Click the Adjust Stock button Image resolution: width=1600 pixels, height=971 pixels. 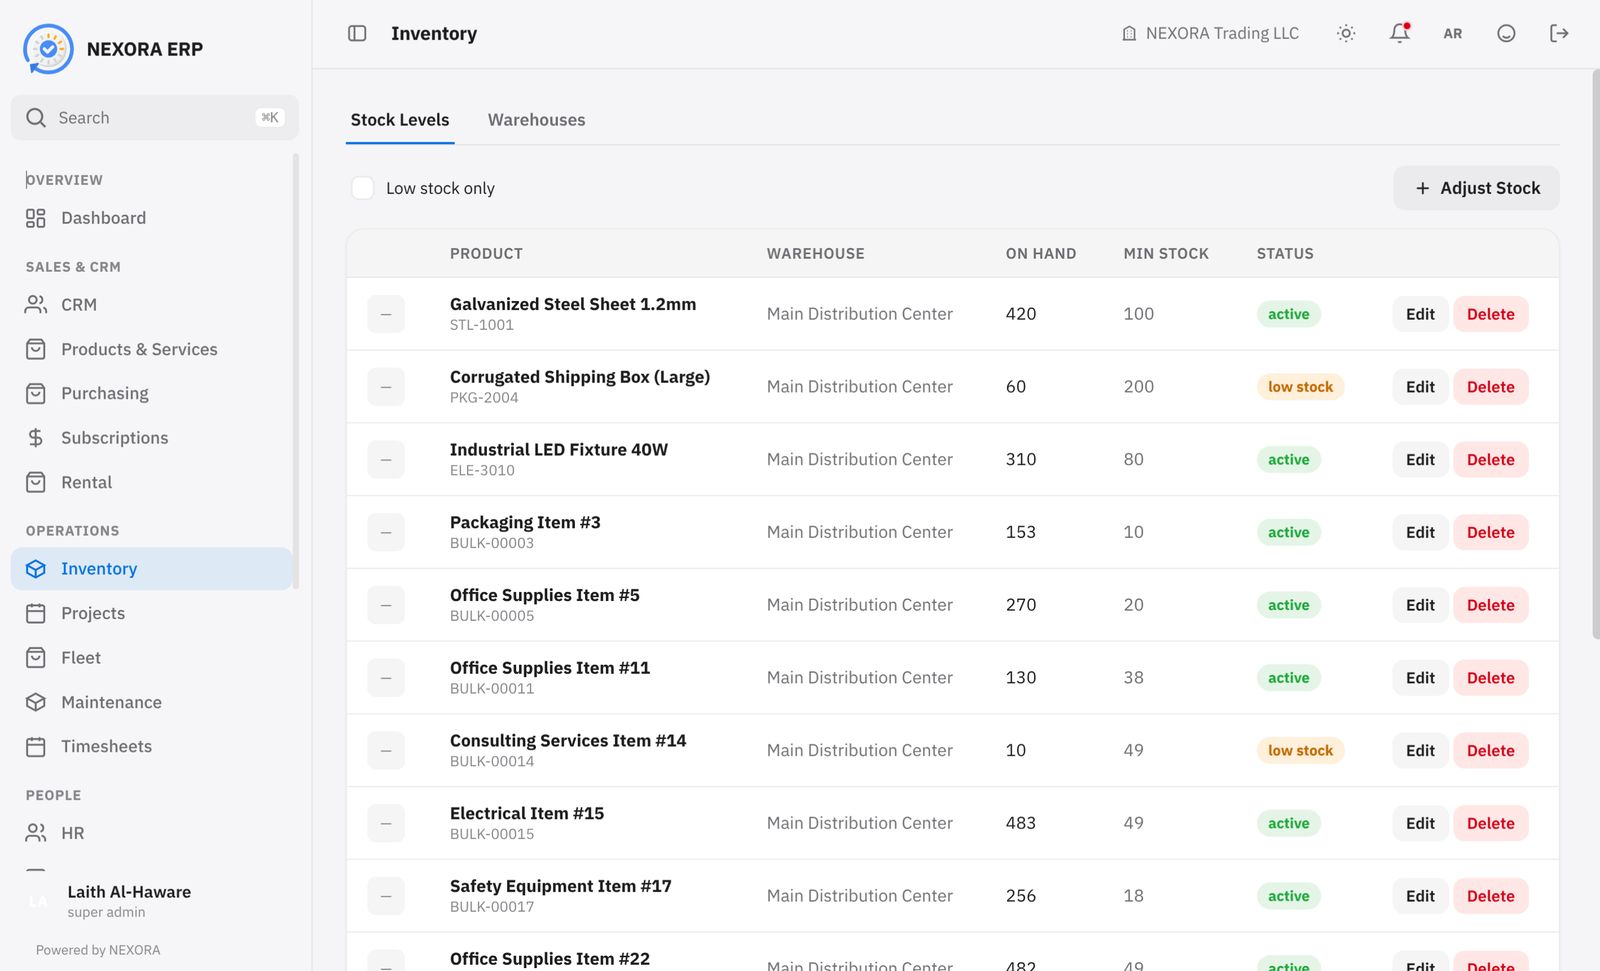pyautogui.click(x=1476, y=188)
